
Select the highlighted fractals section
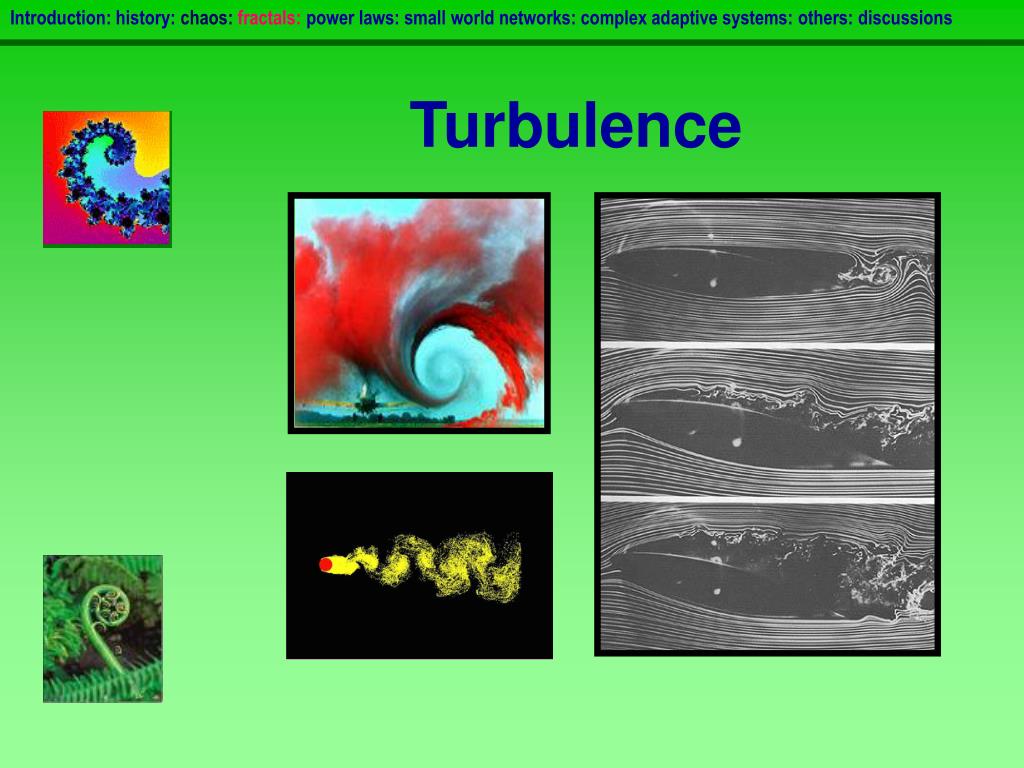(269, 18)
